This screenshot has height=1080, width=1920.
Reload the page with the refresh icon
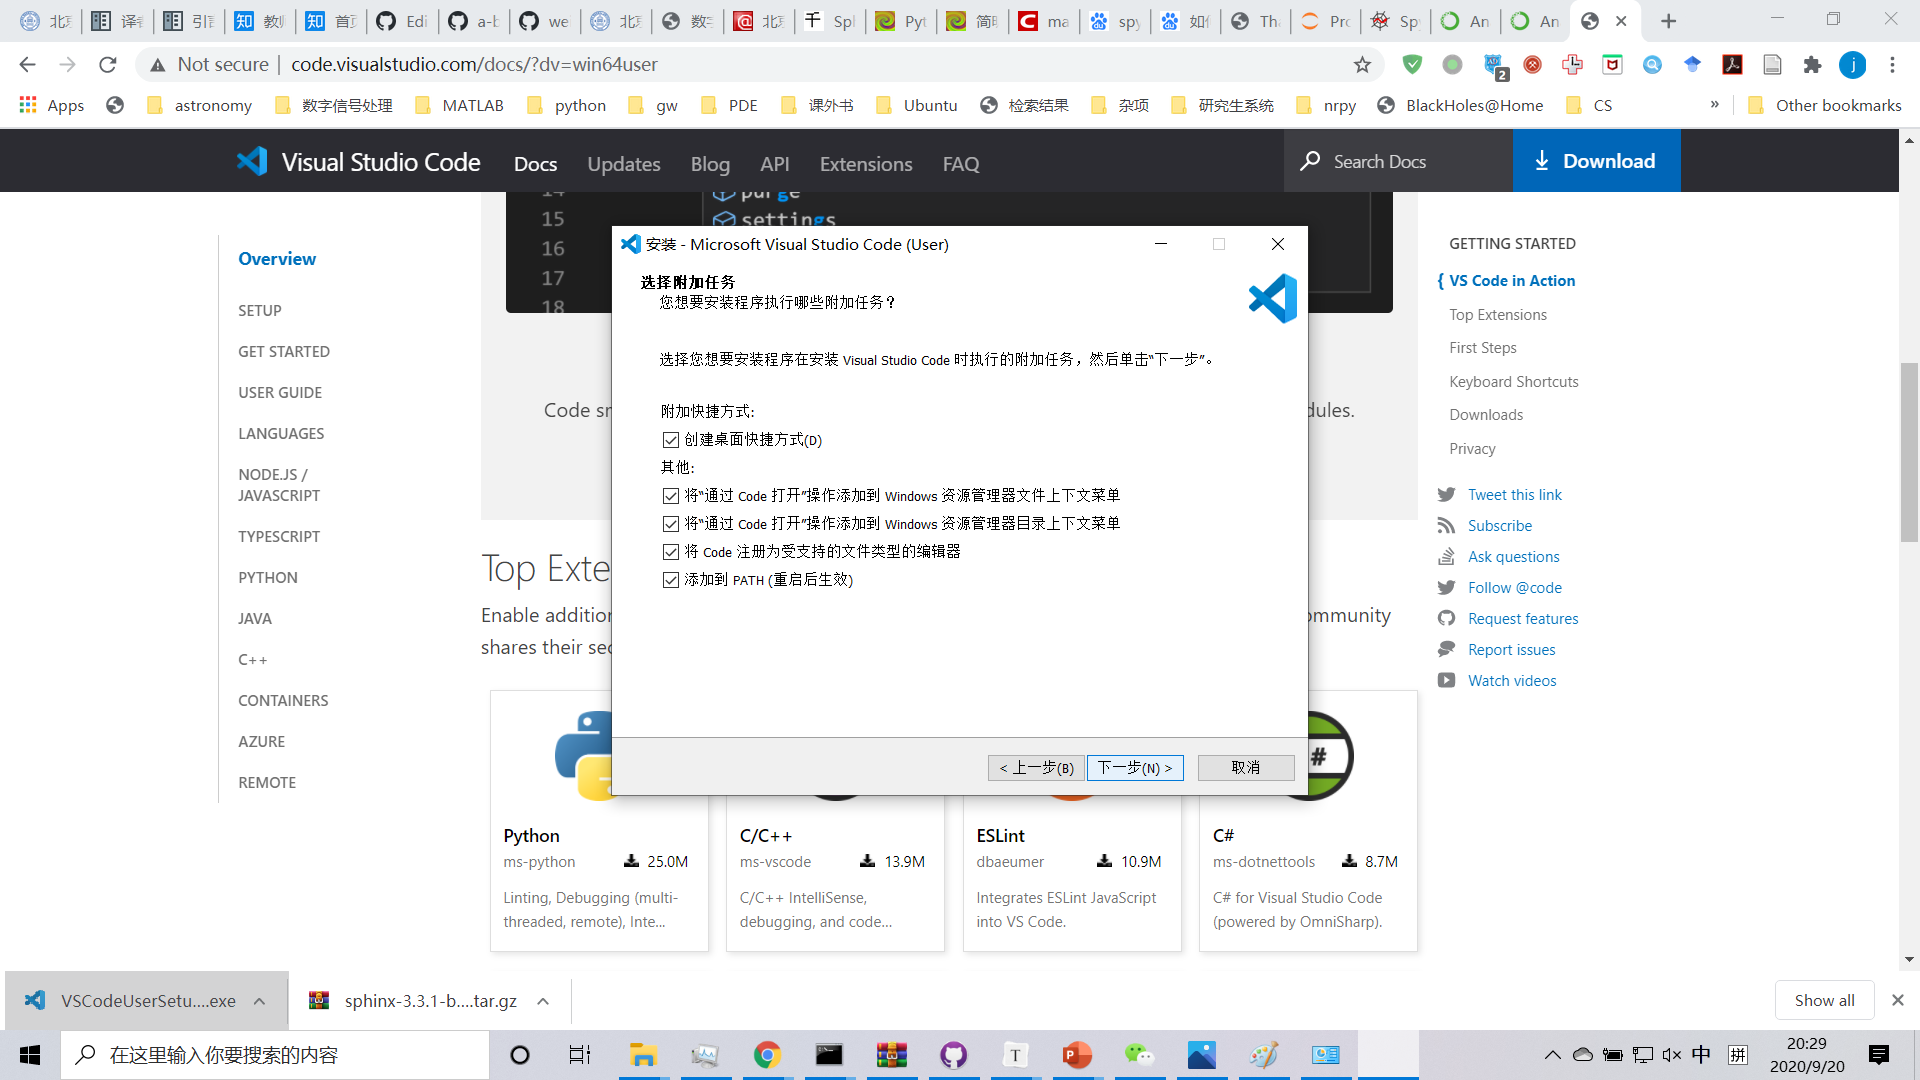click(108, 65)
